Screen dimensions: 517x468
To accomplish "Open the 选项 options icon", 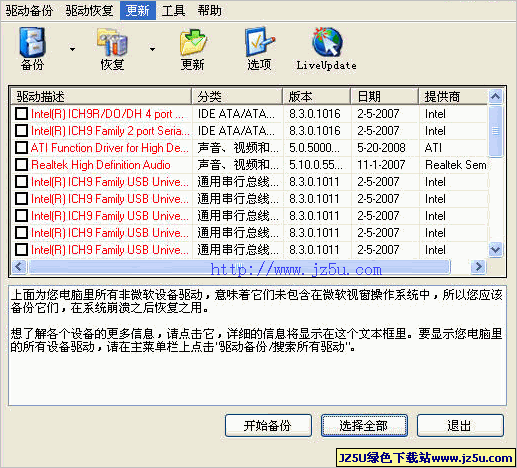I will 259,42.
